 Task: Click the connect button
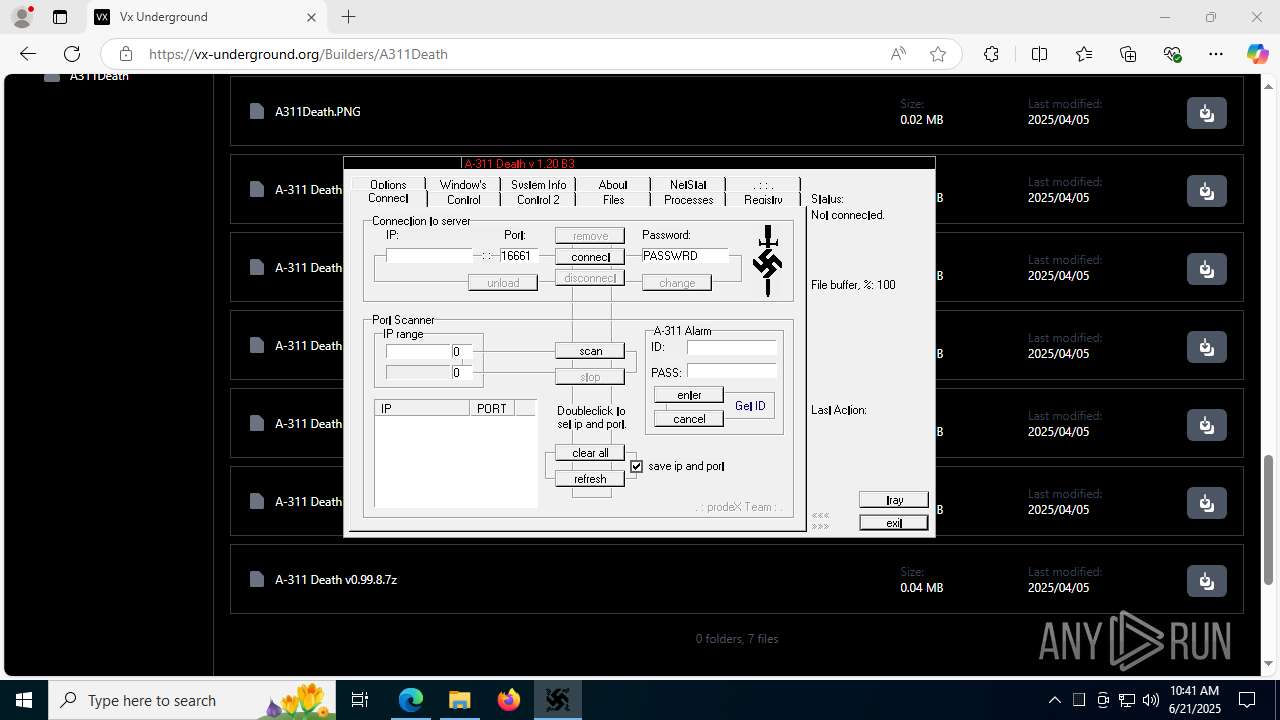590,257
